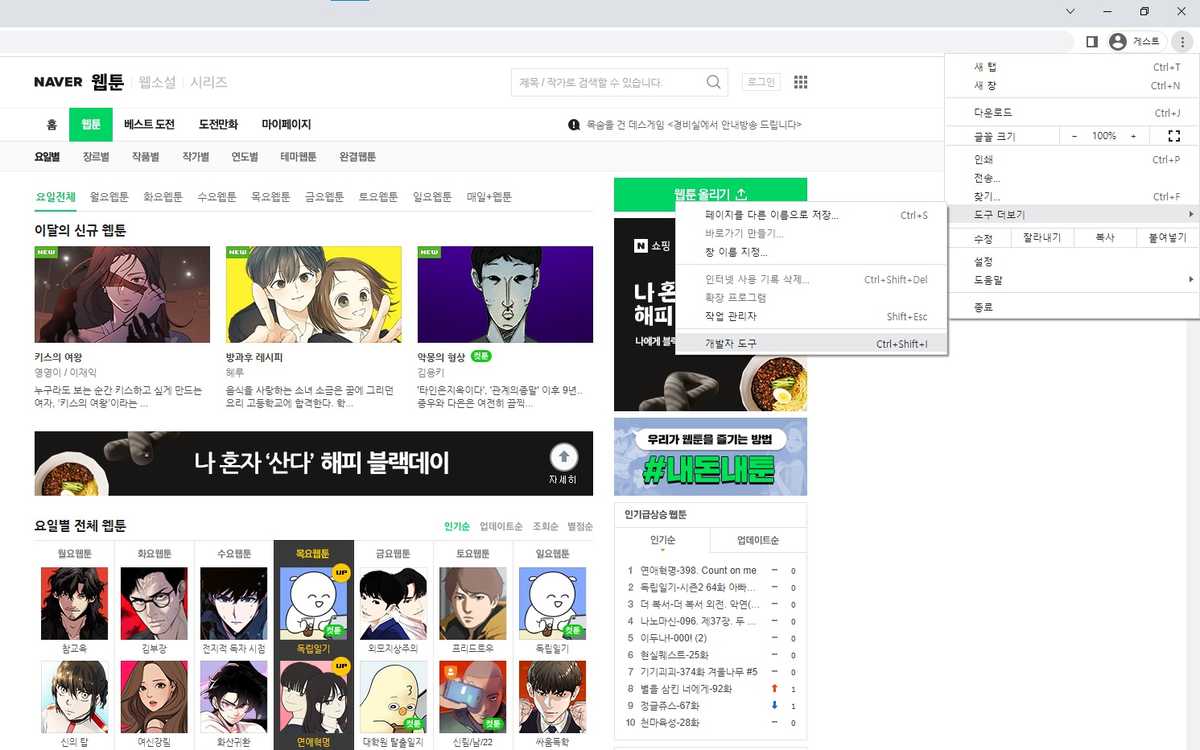The height and width of the screenshot is (750, 1200).
Task: Open the 마이페이지 navigation tab
Action: [286, 125]
